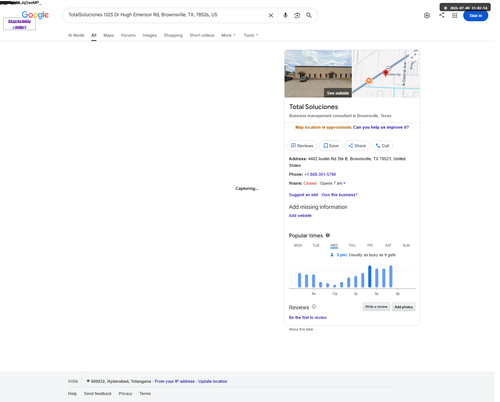Click Send feedback in footer
This screenshot has width=500, height=402.
point(98,394)
